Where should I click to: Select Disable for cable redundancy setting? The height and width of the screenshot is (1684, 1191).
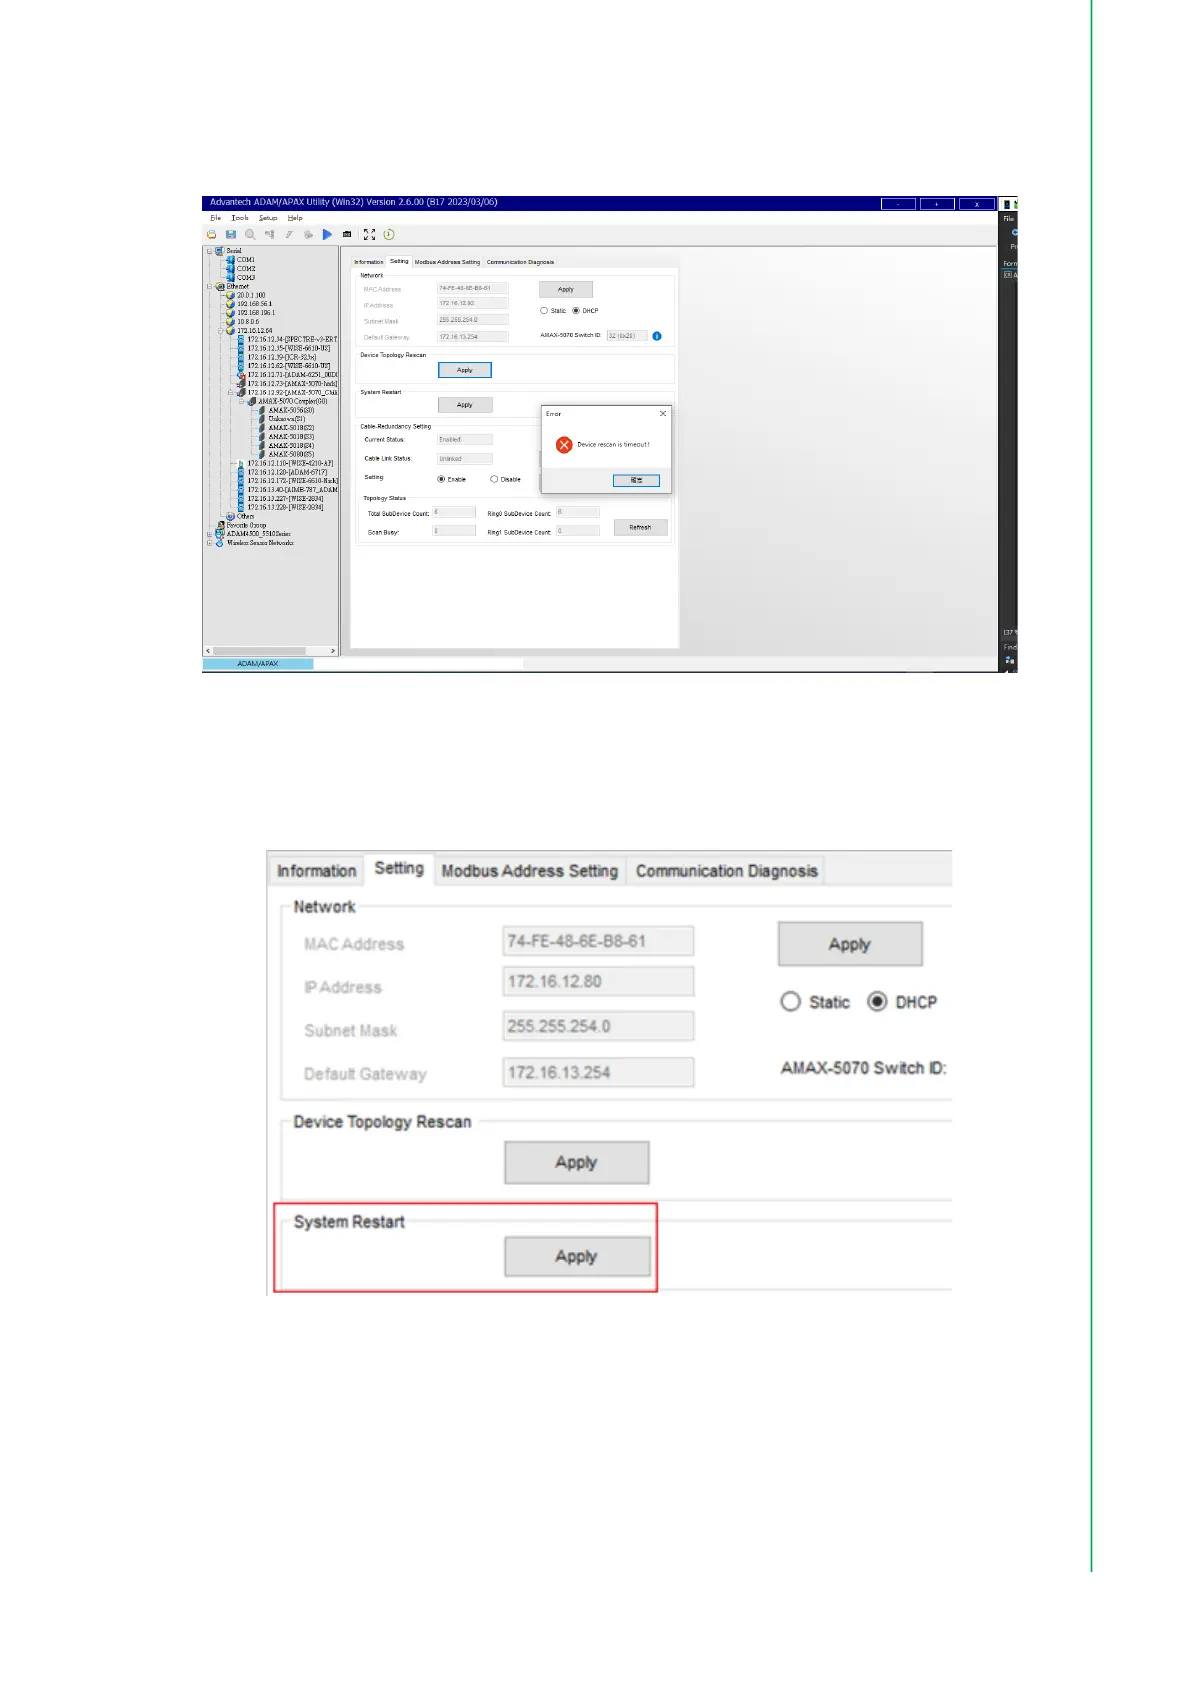point(494,479)
